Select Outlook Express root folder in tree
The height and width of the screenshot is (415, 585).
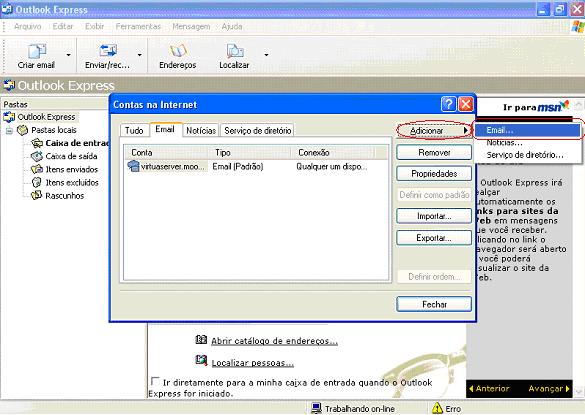(x=47, y=117)
